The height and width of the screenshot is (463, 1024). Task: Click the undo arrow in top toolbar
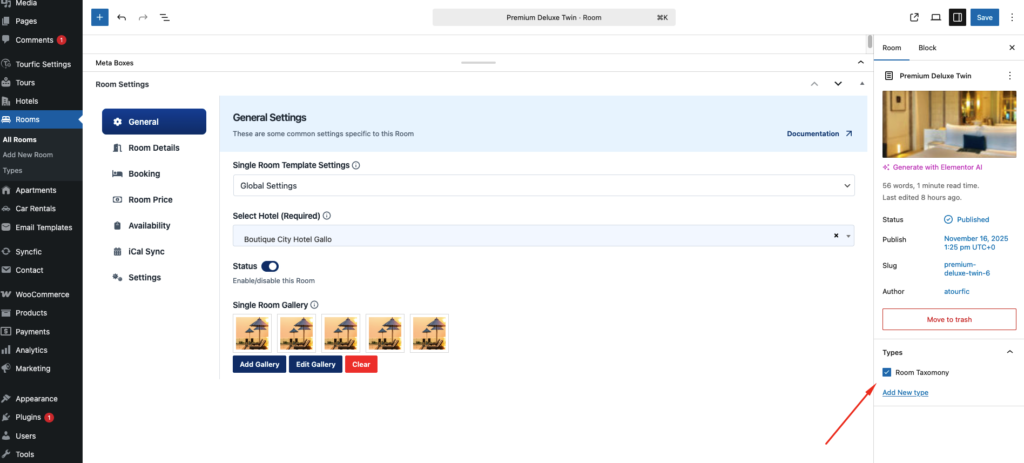click(x=122, y=17)
